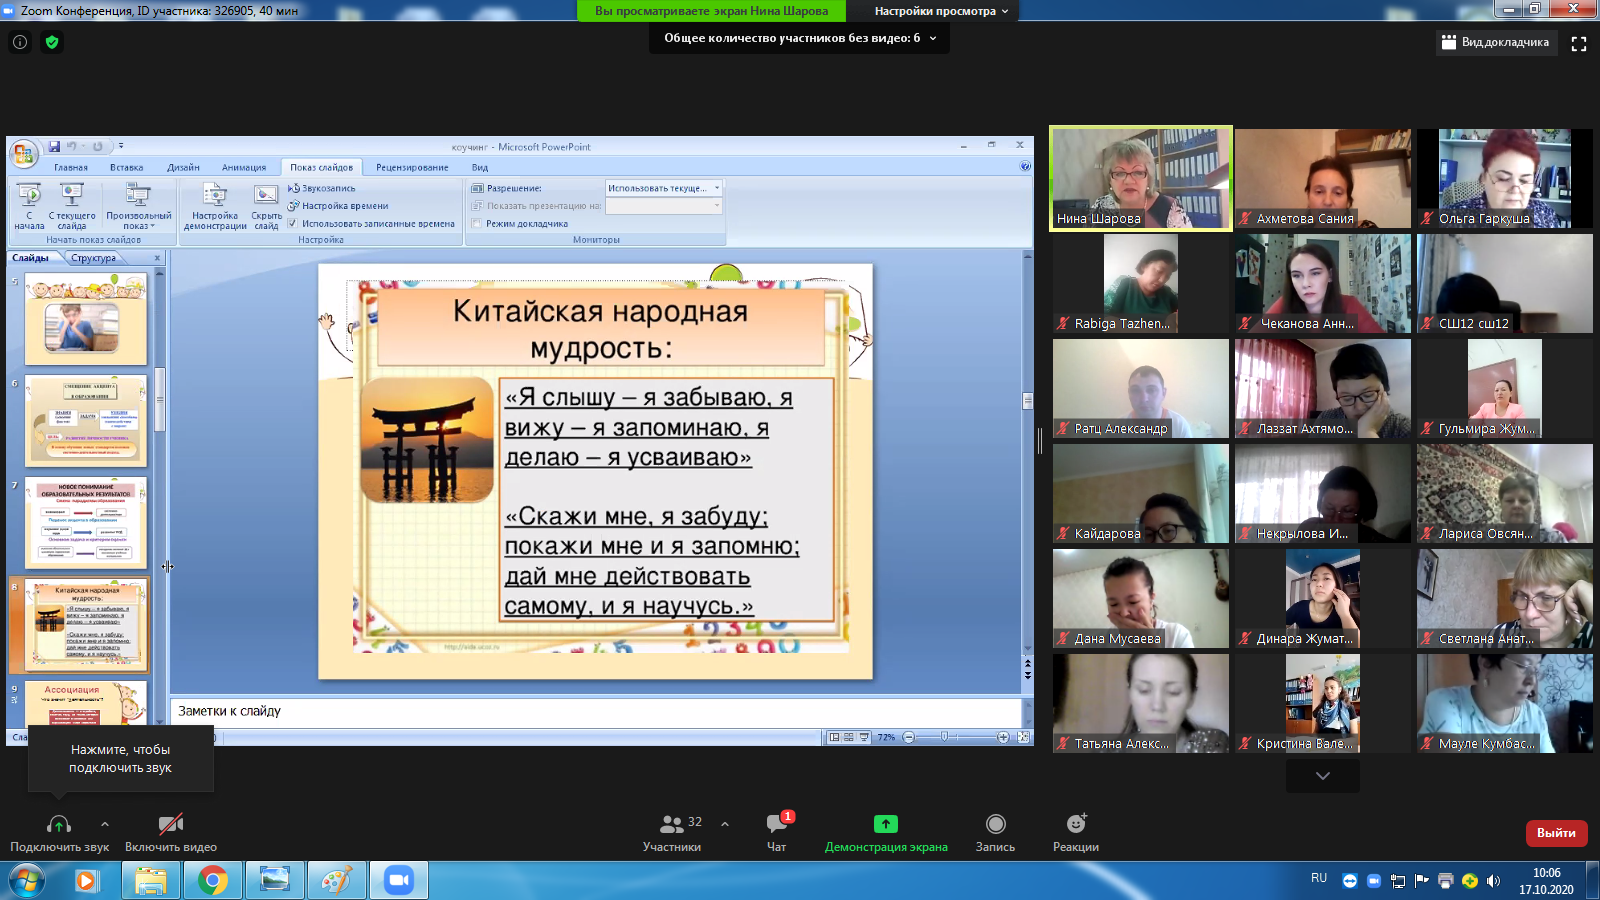
Task: Click the green Share Screen icon
Action: 885,824
